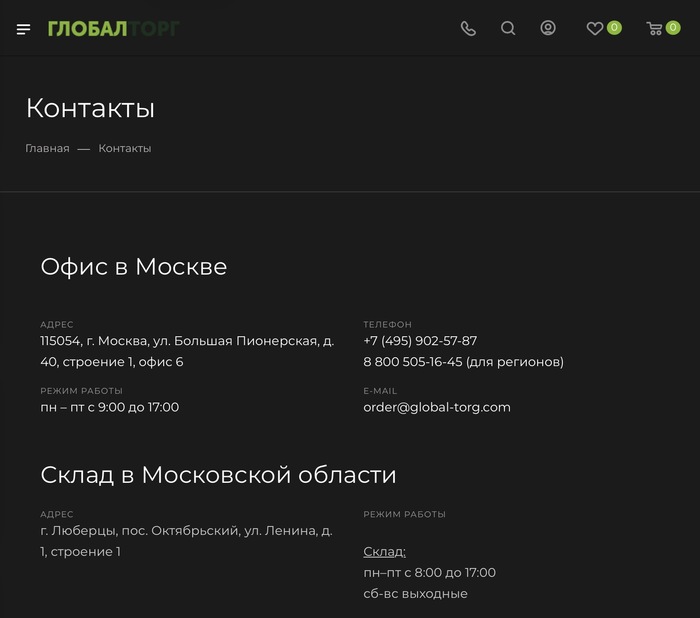The height and width of the screenshot is (618, 700).
Task: Click the Офис в Москве heading
Action: click(x=133, y=267)
